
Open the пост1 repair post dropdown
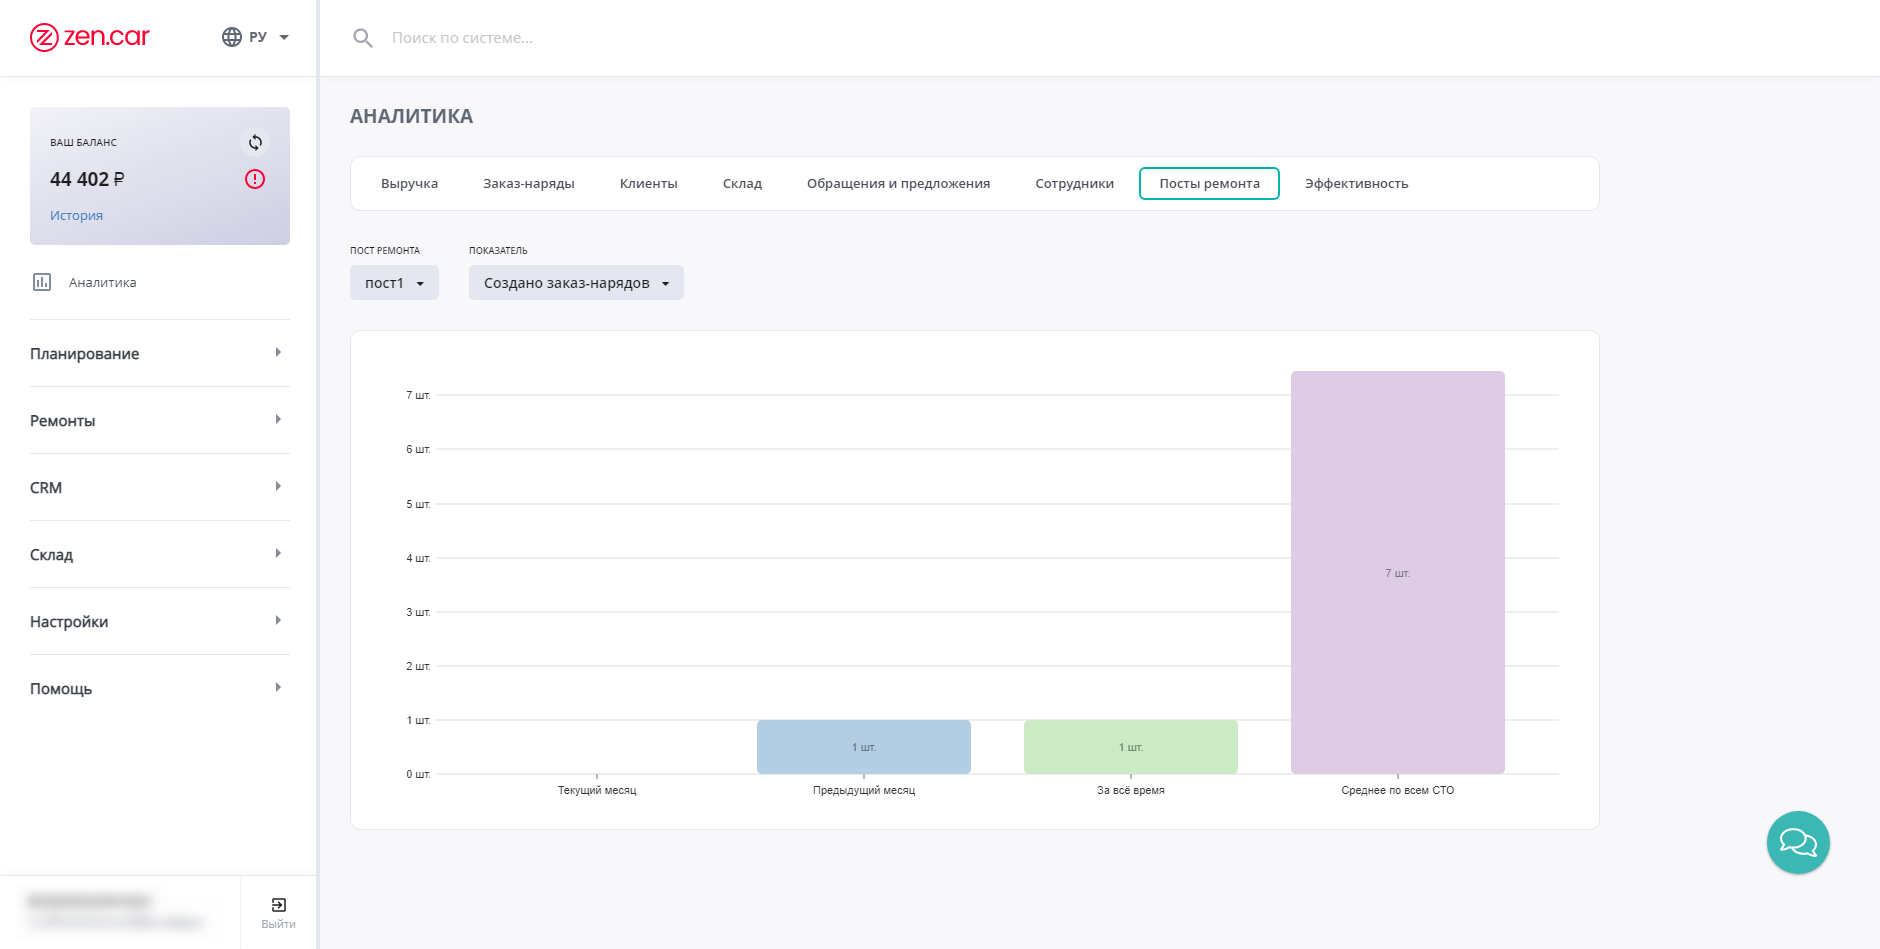click(394, 283)
